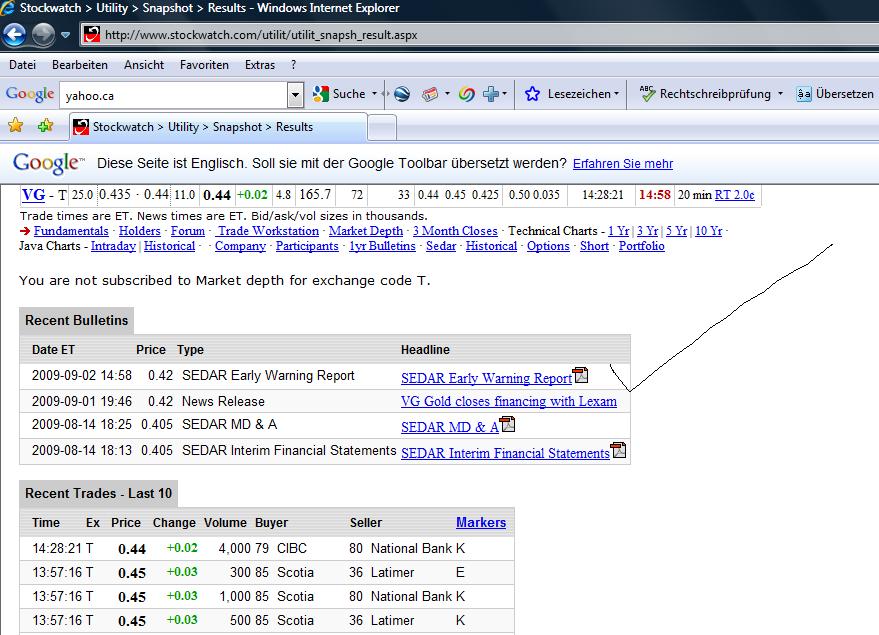Open the Suche options dropdown arrow

(374, 94)
